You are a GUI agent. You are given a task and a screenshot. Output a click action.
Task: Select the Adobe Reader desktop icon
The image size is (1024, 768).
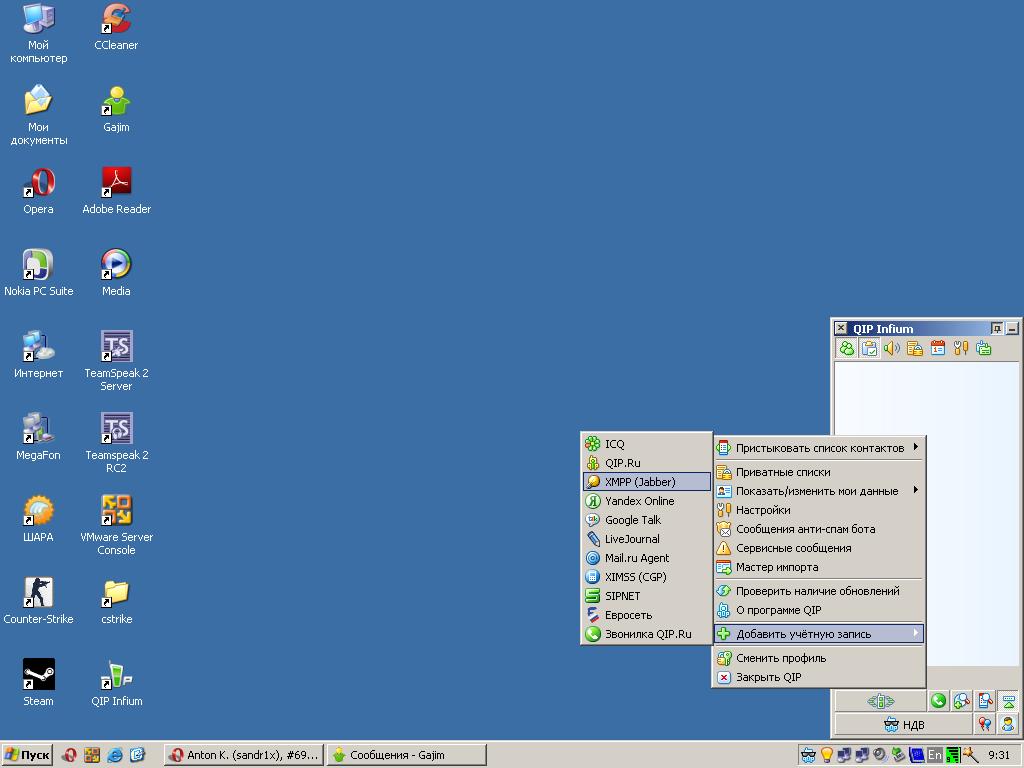coord(116,191)
